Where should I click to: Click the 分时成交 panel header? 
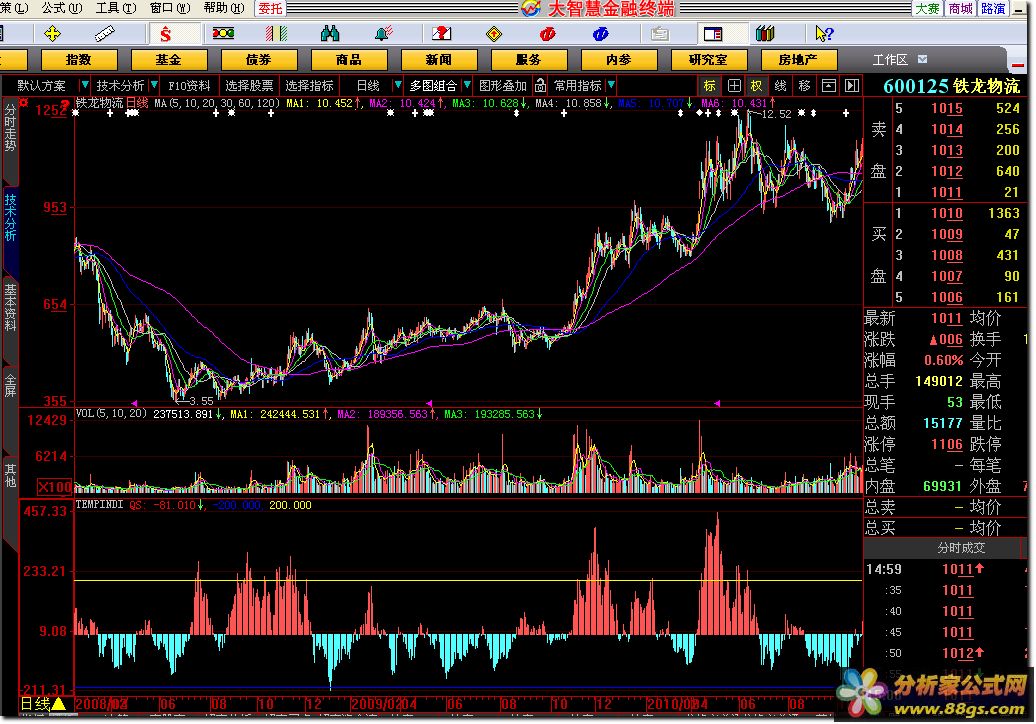click(x=961, y=548)
